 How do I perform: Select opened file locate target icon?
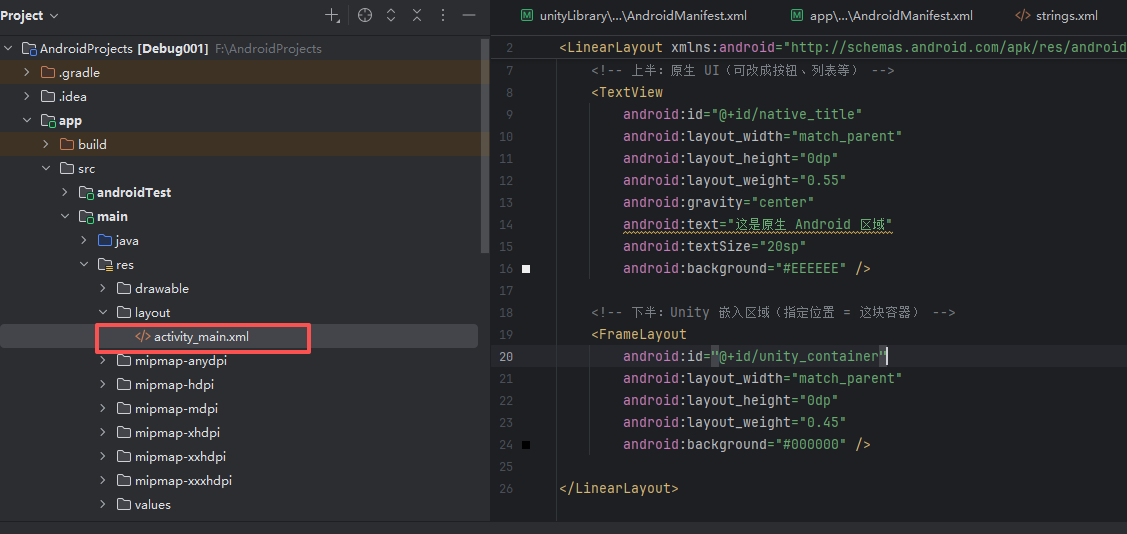click(x=365, y=15)
